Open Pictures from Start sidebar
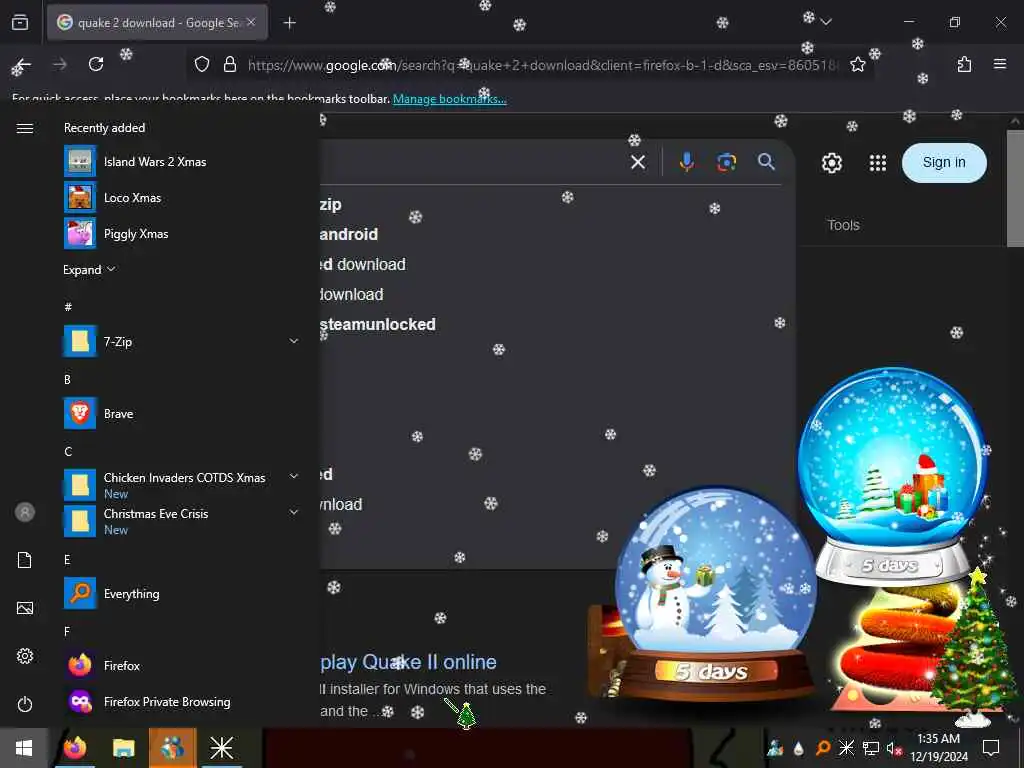The image size is (1024, 768). [25, 608]
